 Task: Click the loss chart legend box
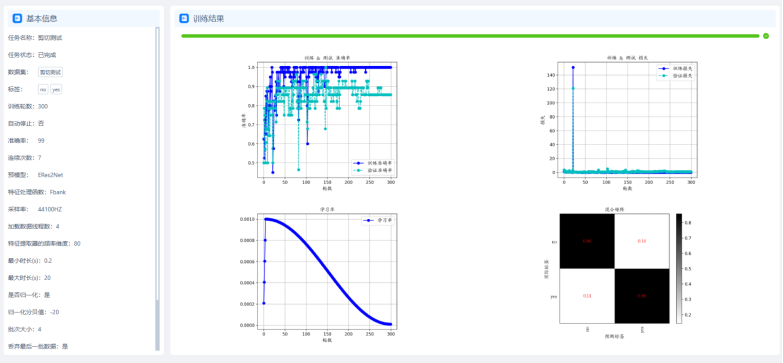pyautogui.click(x=676, y=72)
